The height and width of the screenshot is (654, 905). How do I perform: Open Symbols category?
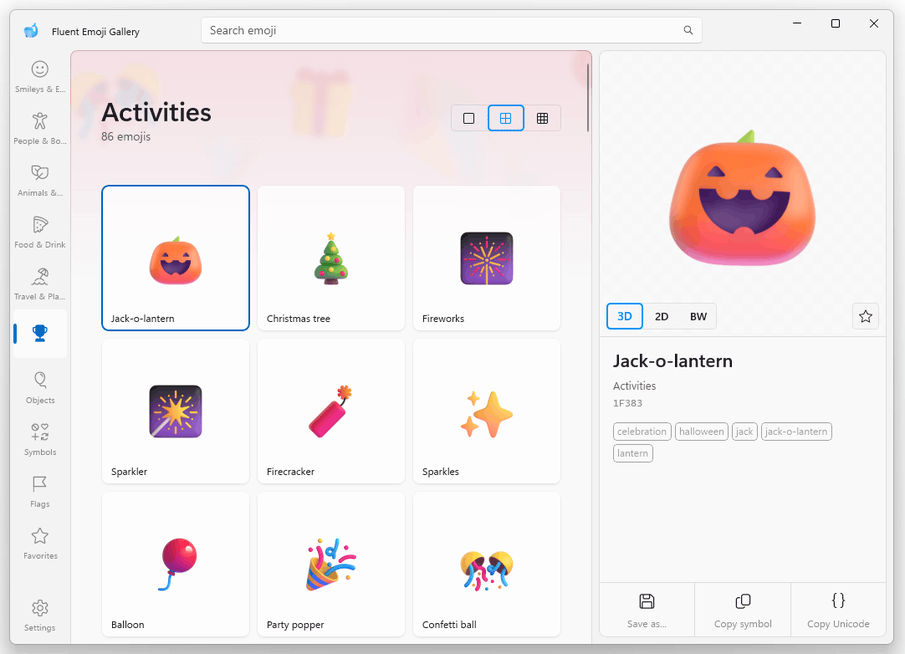(x=40, y=440)
